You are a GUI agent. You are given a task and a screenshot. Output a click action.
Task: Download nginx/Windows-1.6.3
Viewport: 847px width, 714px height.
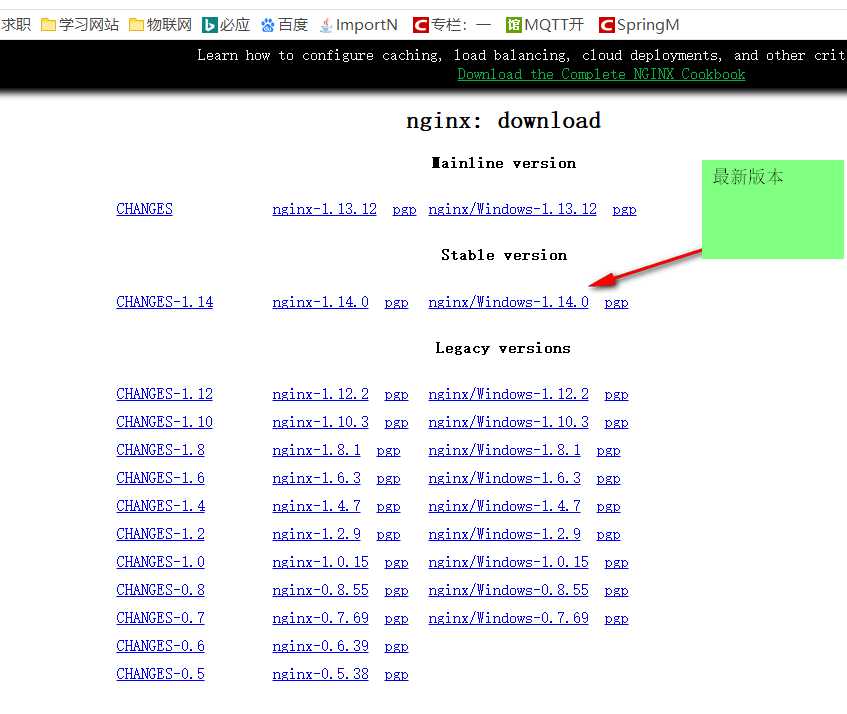pos(505,478)
